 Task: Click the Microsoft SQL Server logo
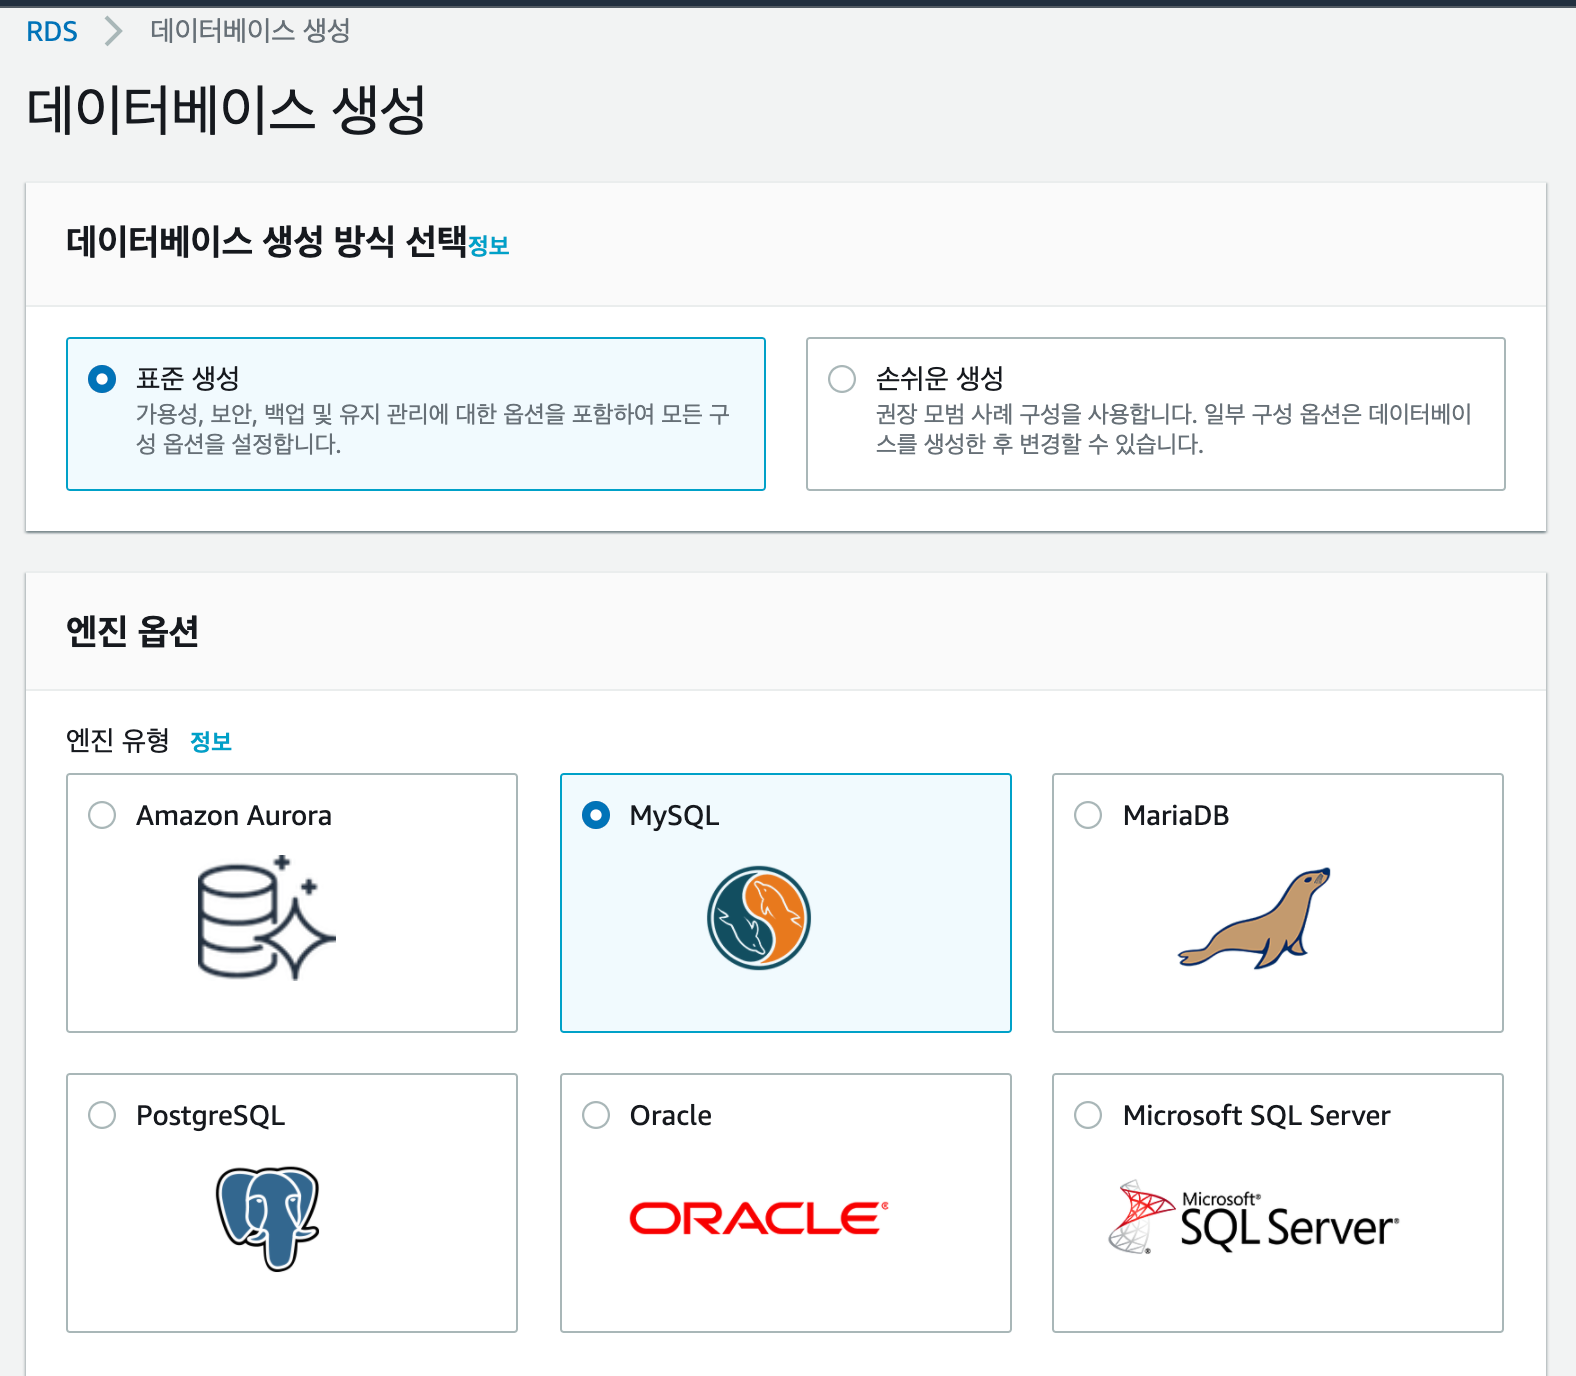click(x=1254, y=1216)
